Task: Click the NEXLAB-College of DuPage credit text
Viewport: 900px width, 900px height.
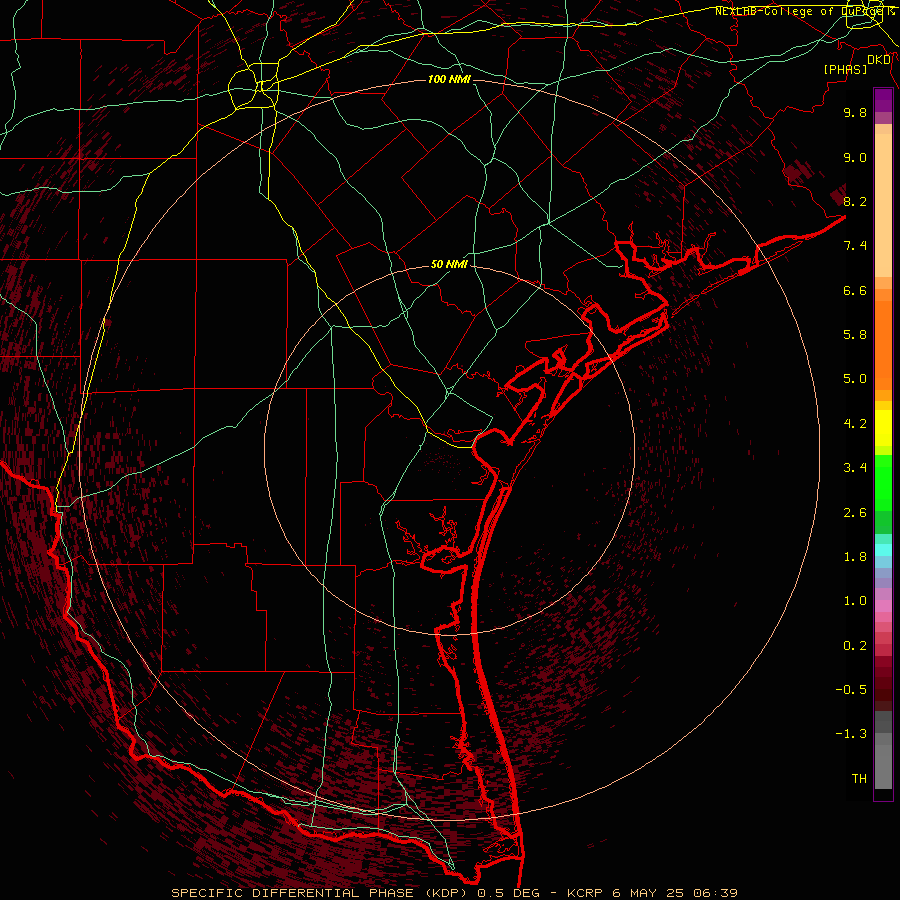Action: pos(804,11)
